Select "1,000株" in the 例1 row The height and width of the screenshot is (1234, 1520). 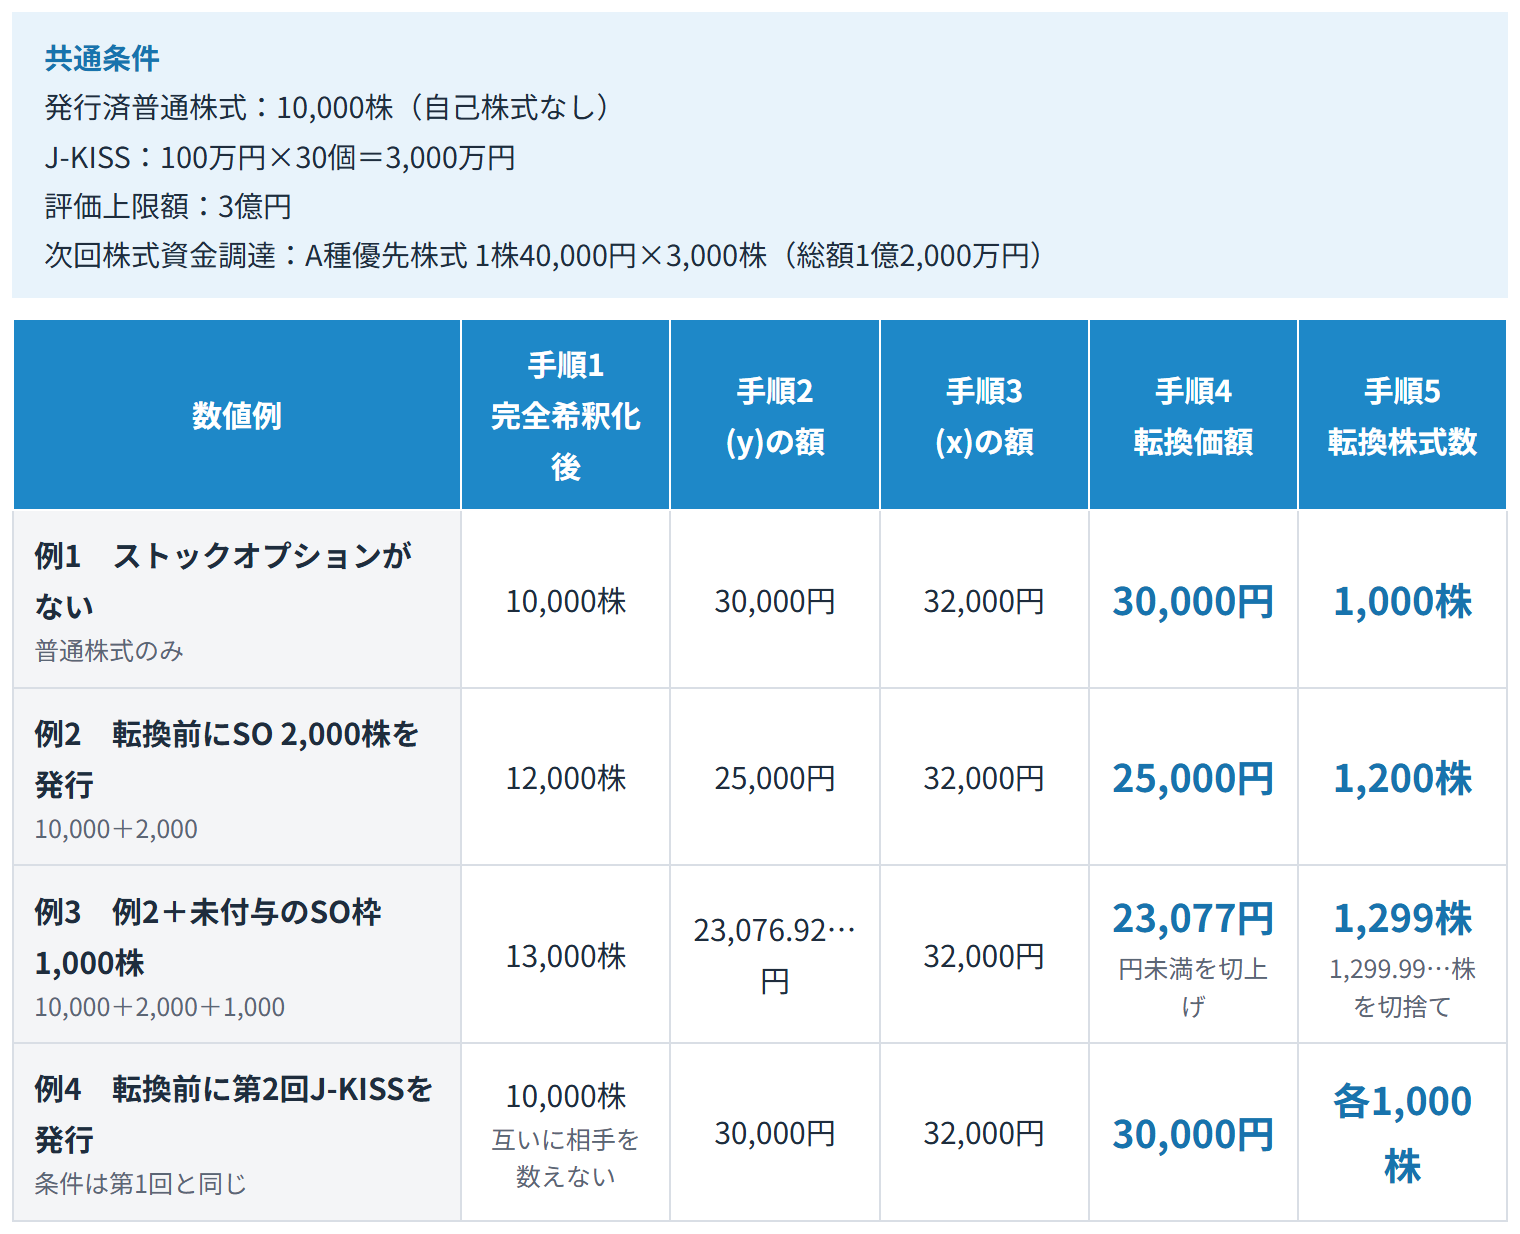1402,601
